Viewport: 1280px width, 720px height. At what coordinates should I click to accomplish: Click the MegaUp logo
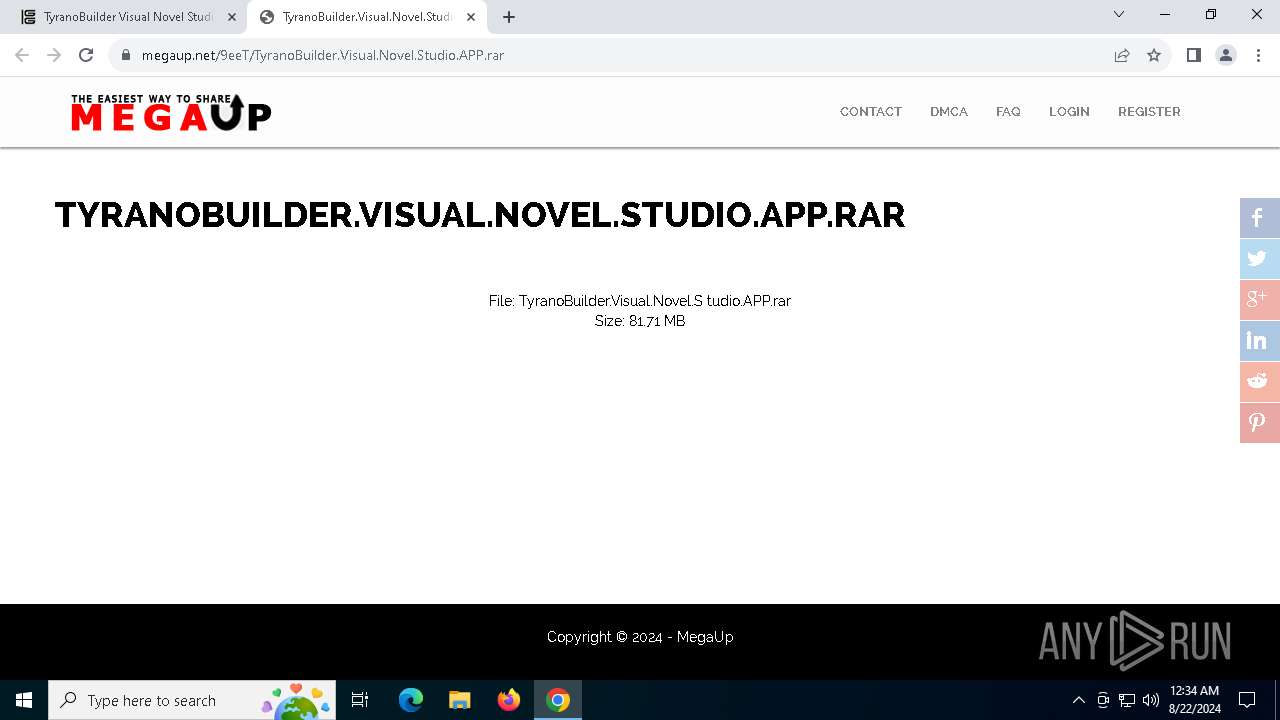pos(171,113)
